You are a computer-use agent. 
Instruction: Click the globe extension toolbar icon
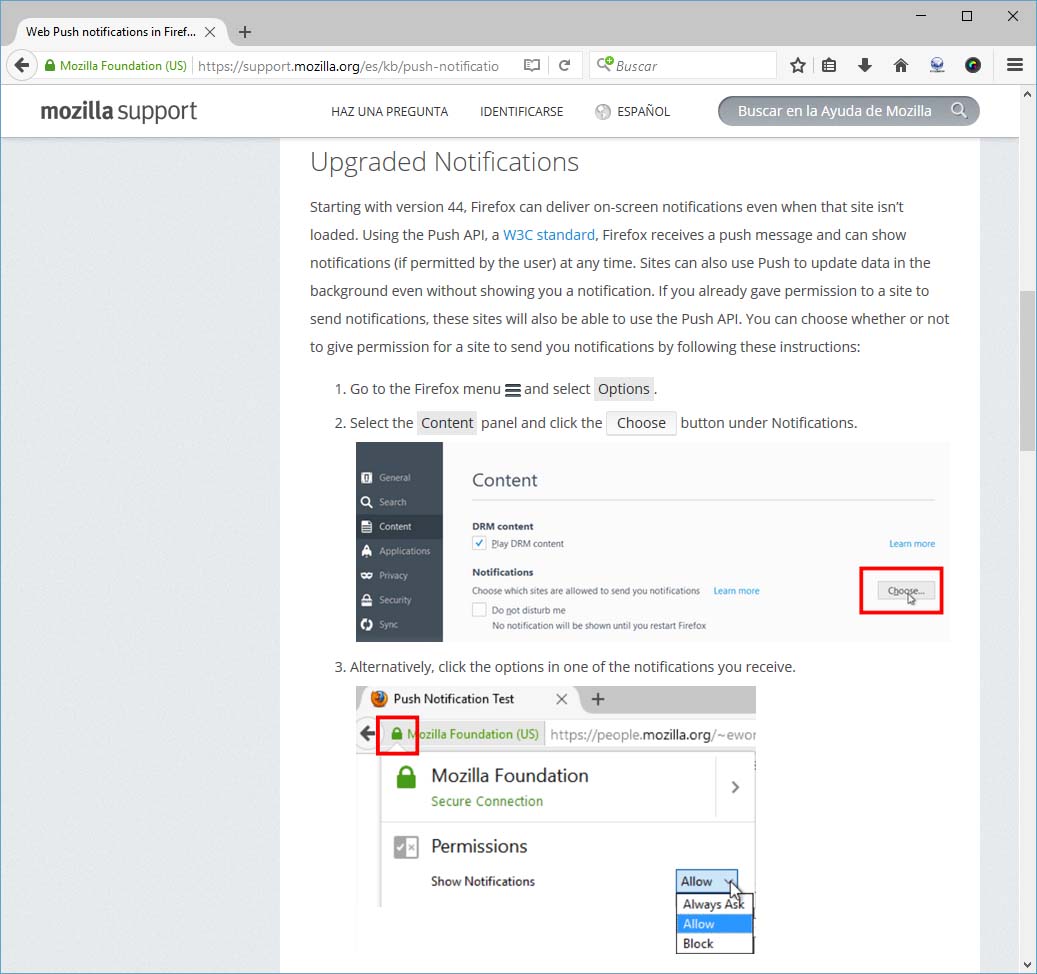(x=937, y=65)
